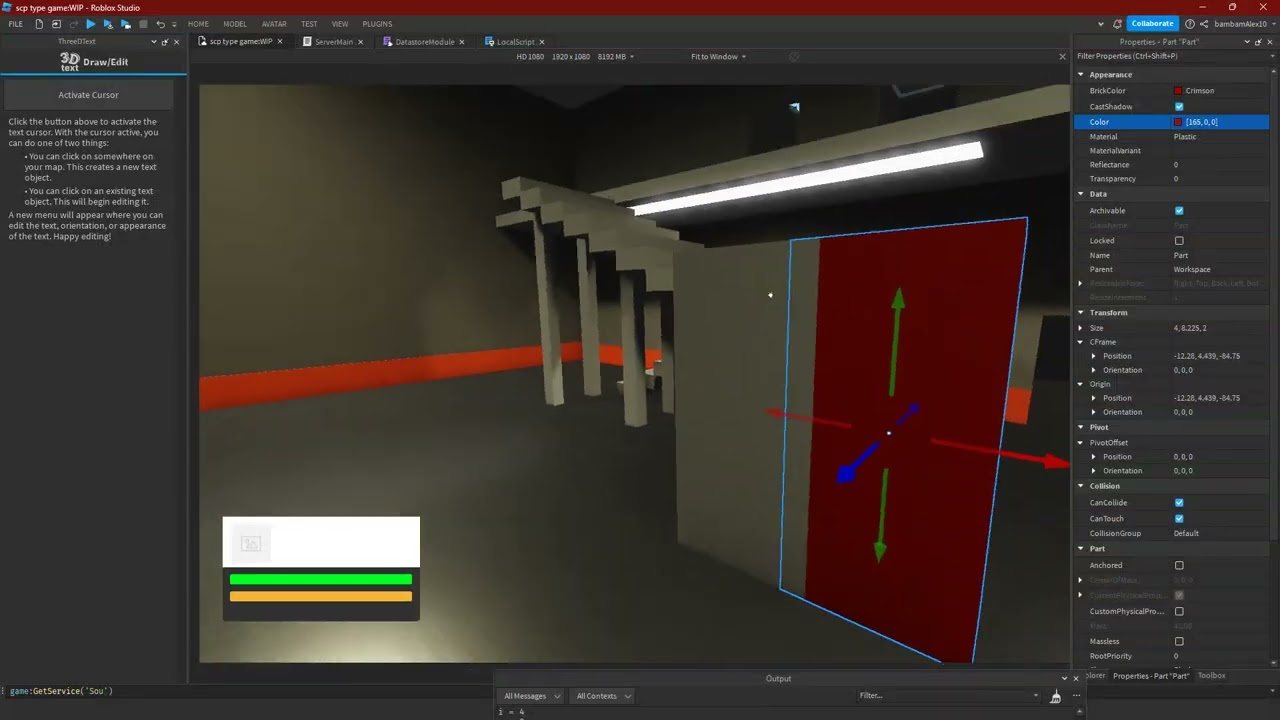Close the ServerMain script tab

[360, 42]
